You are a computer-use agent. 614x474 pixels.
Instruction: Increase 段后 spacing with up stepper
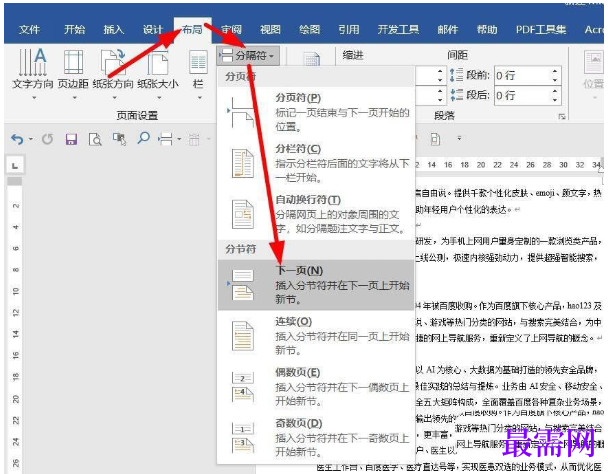tap(555, 91)
